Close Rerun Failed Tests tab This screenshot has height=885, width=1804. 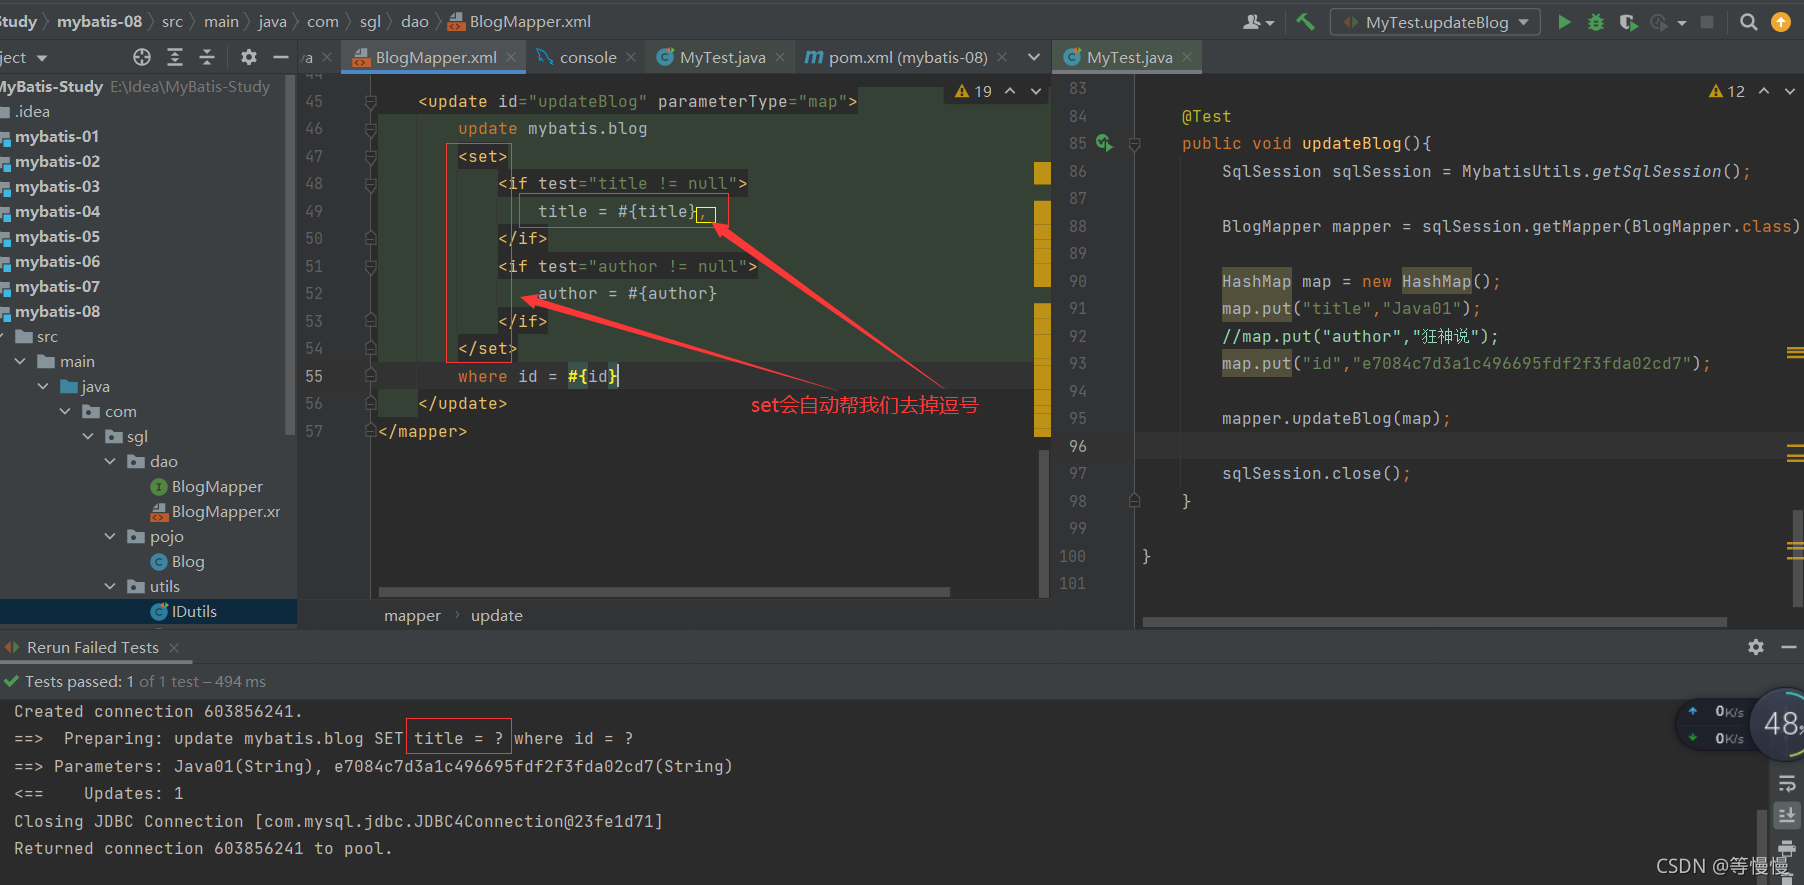pyautogui.click(x=174, y=647)
